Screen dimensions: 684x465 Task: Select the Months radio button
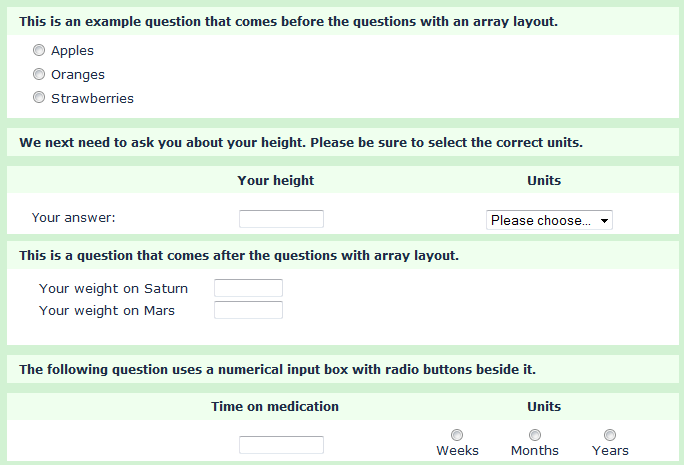point(535,435)
